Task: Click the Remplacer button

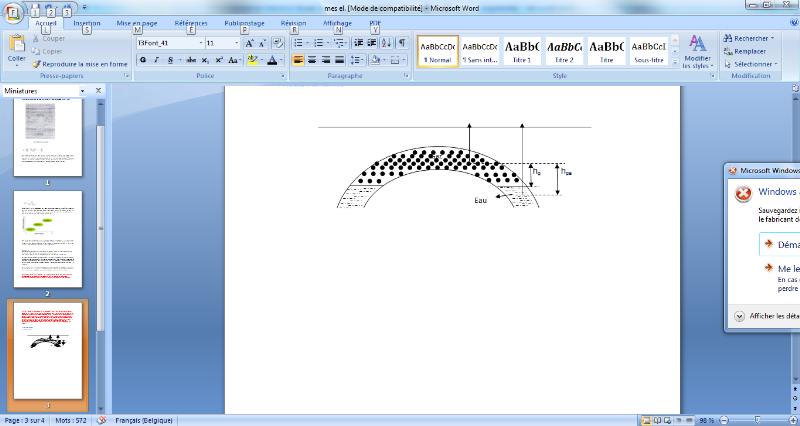Action: [x=750, y=51]
